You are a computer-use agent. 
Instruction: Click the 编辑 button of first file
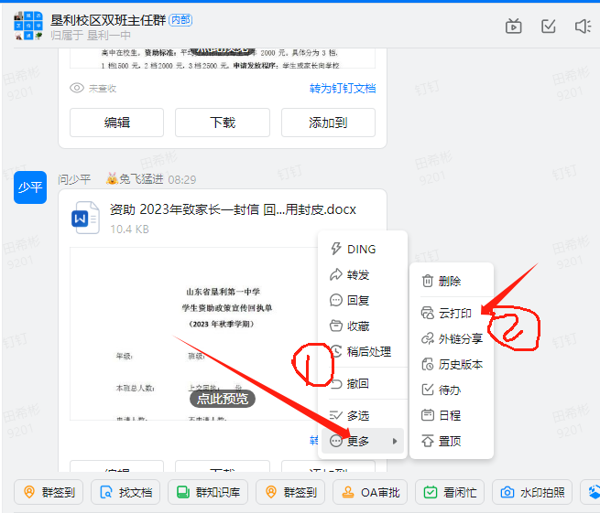pyautogui.click(x=117, y=122)
